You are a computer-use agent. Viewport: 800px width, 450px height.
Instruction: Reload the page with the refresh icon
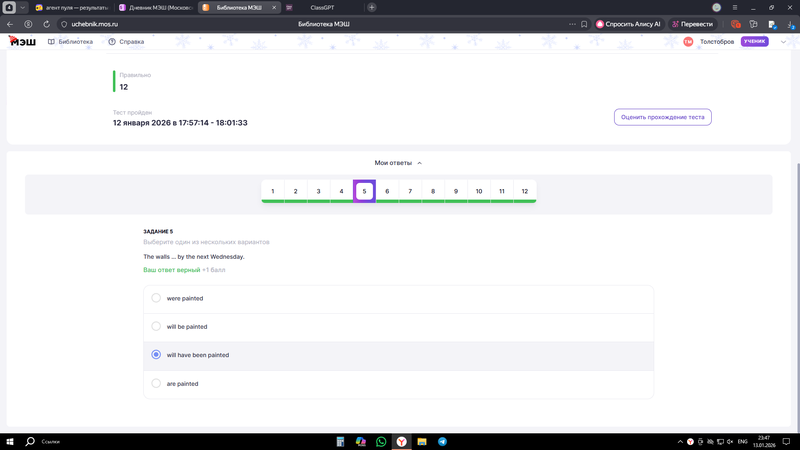click(46, 24)
